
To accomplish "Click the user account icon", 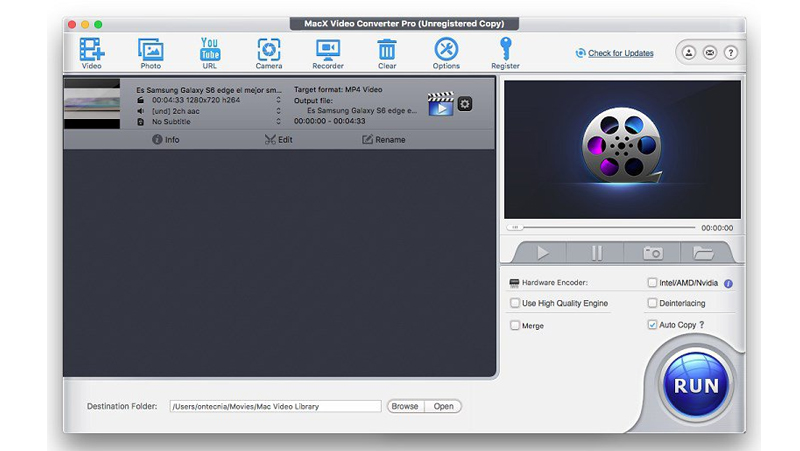I will 689,53.
